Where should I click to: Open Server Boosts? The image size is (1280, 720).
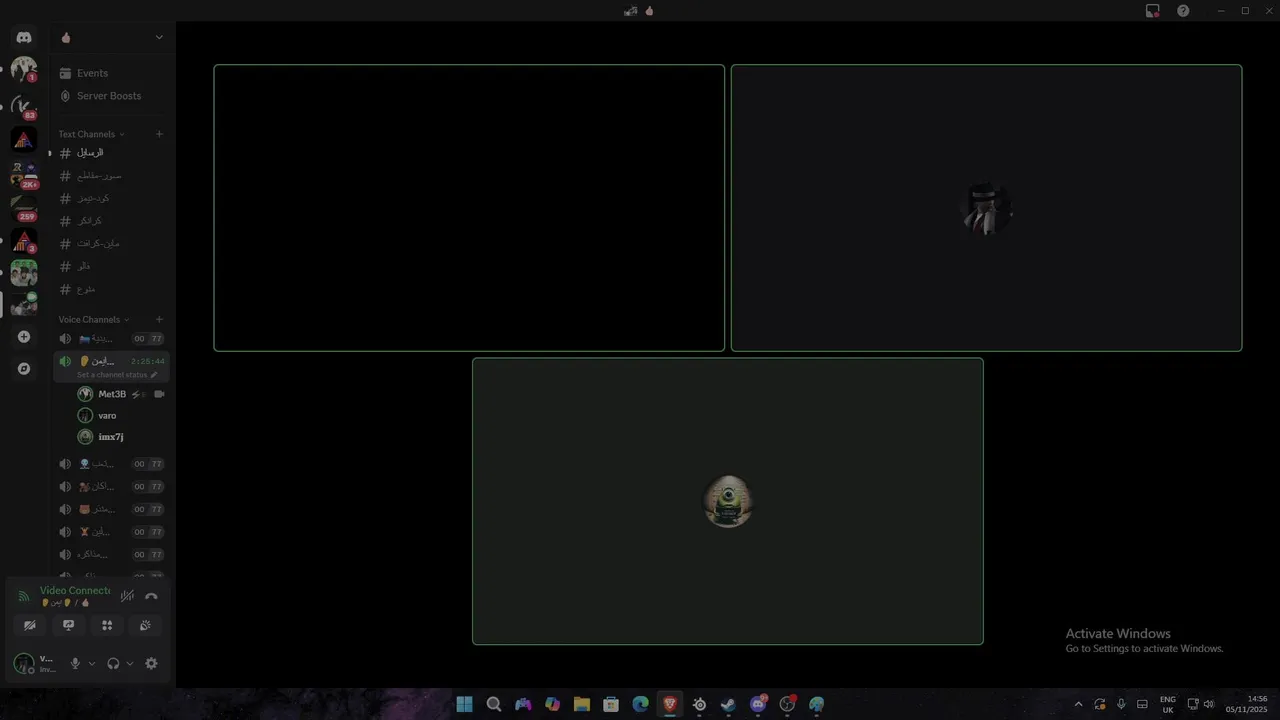pos(110,96)
